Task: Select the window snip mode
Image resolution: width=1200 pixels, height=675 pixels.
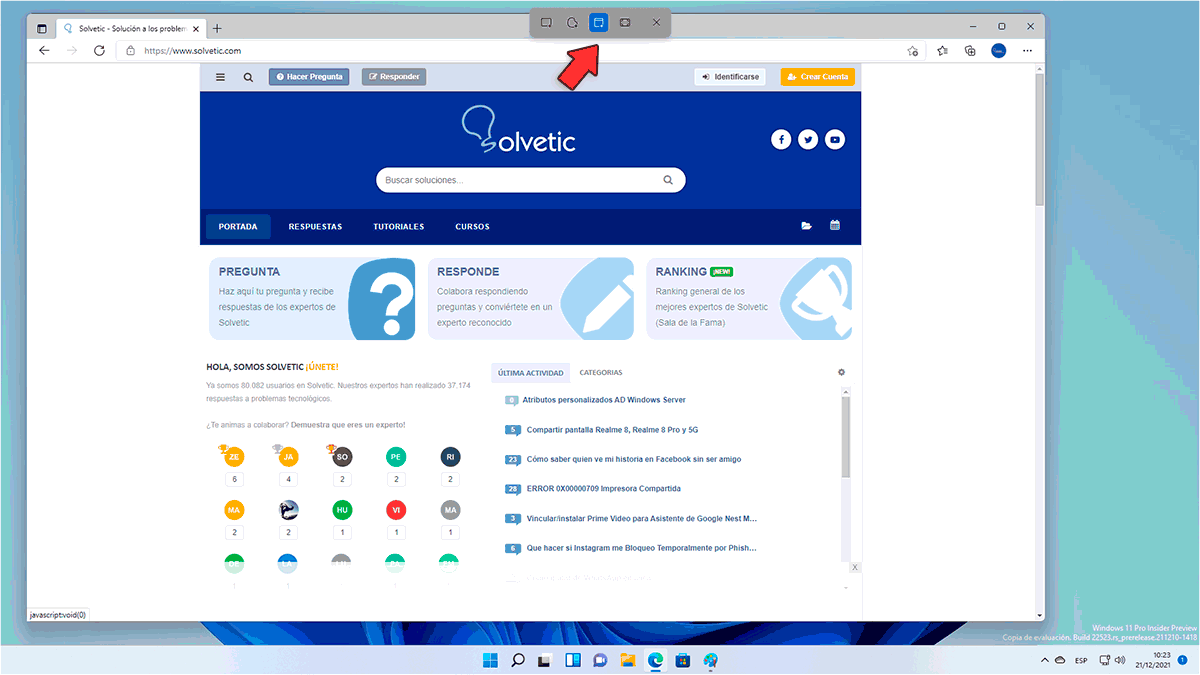Action: [x=598, y=22]
